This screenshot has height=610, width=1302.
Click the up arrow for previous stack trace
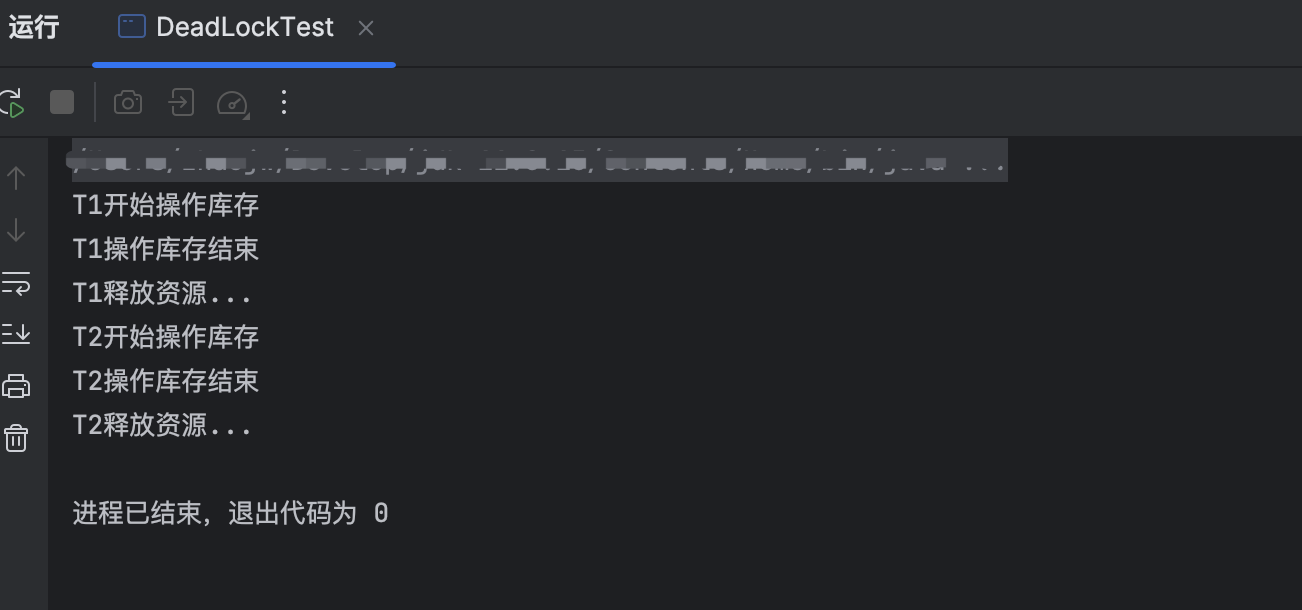(x=16, y=178)
